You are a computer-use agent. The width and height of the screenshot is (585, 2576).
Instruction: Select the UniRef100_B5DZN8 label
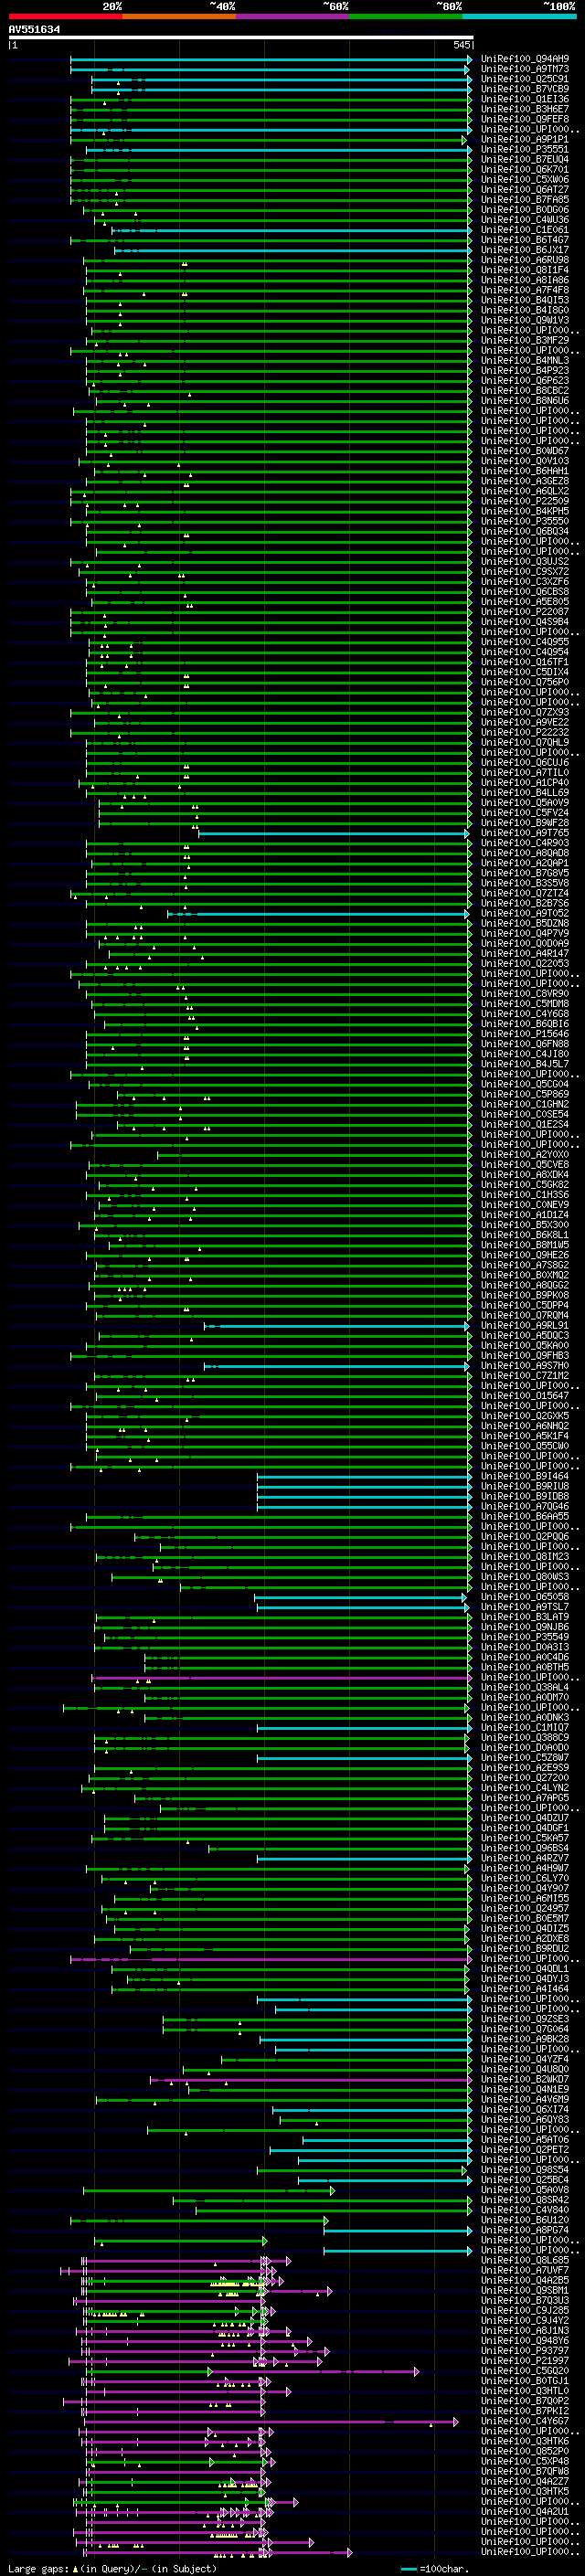click(525, 923)
